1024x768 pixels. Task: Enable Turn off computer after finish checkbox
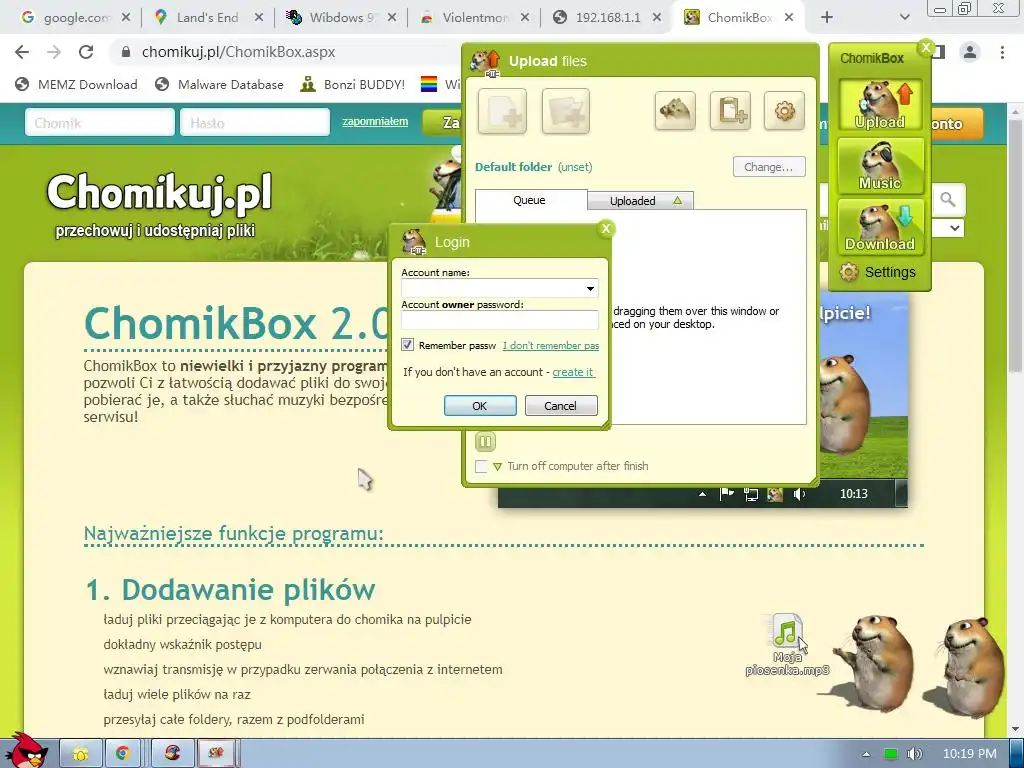coord(481,466)
